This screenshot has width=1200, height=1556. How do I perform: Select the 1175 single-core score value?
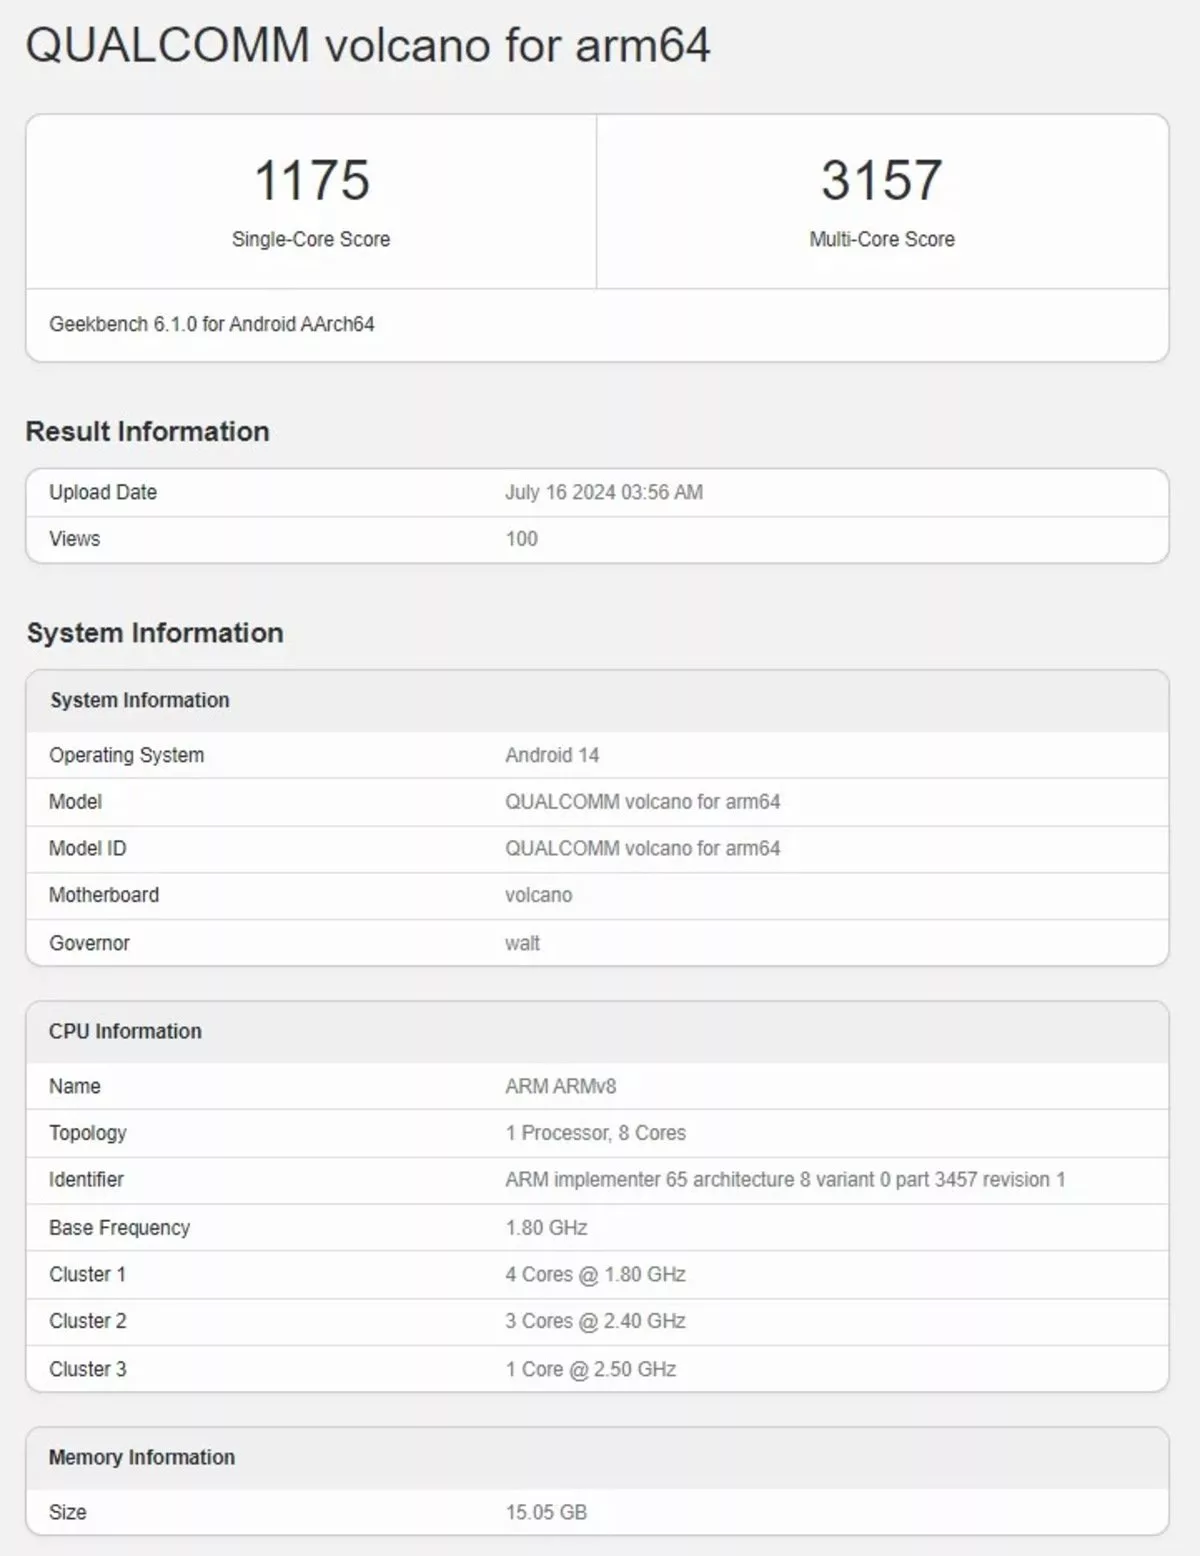[312, 181]
